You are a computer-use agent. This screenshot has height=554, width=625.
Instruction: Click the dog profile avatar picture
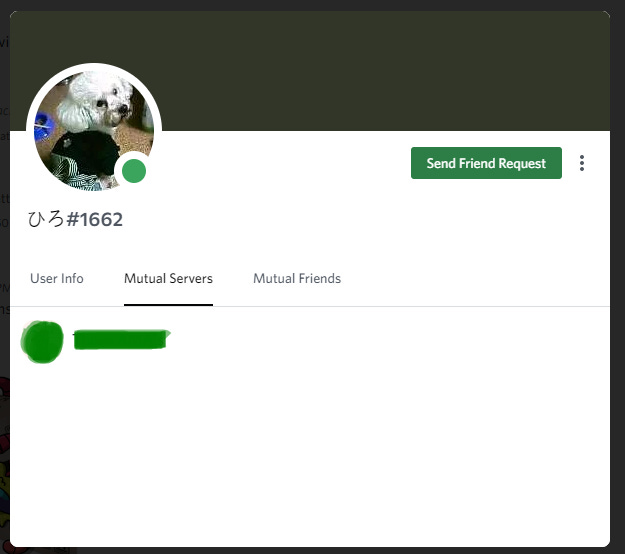click(x=94, y=131)
